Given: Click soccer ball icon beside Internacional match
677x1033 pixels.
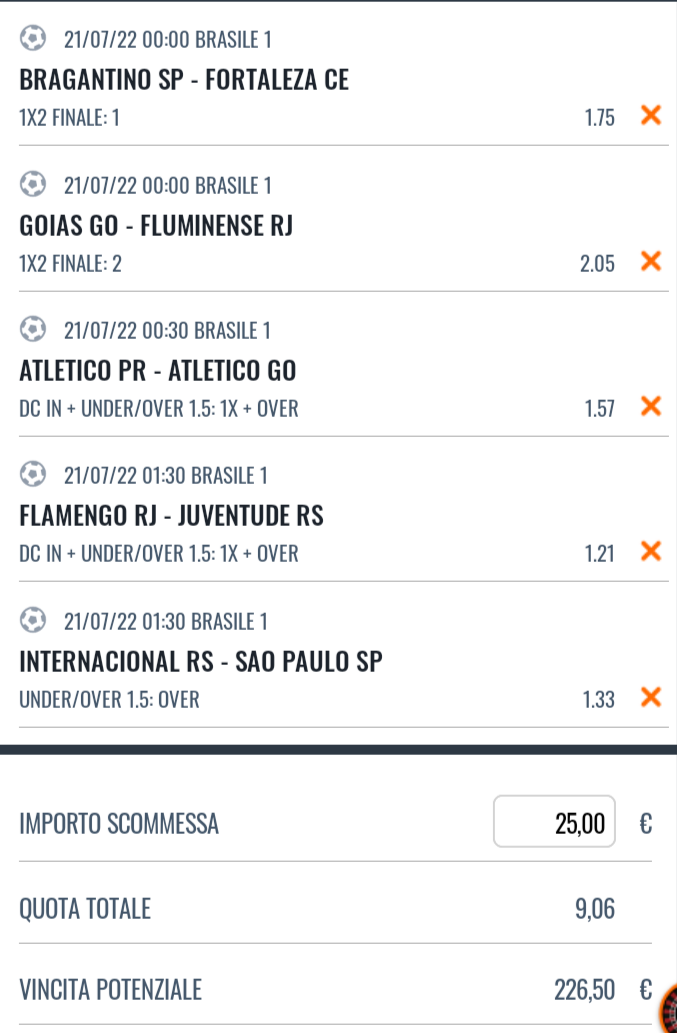Looking at the screenshot, I should (x=33, y=620).
